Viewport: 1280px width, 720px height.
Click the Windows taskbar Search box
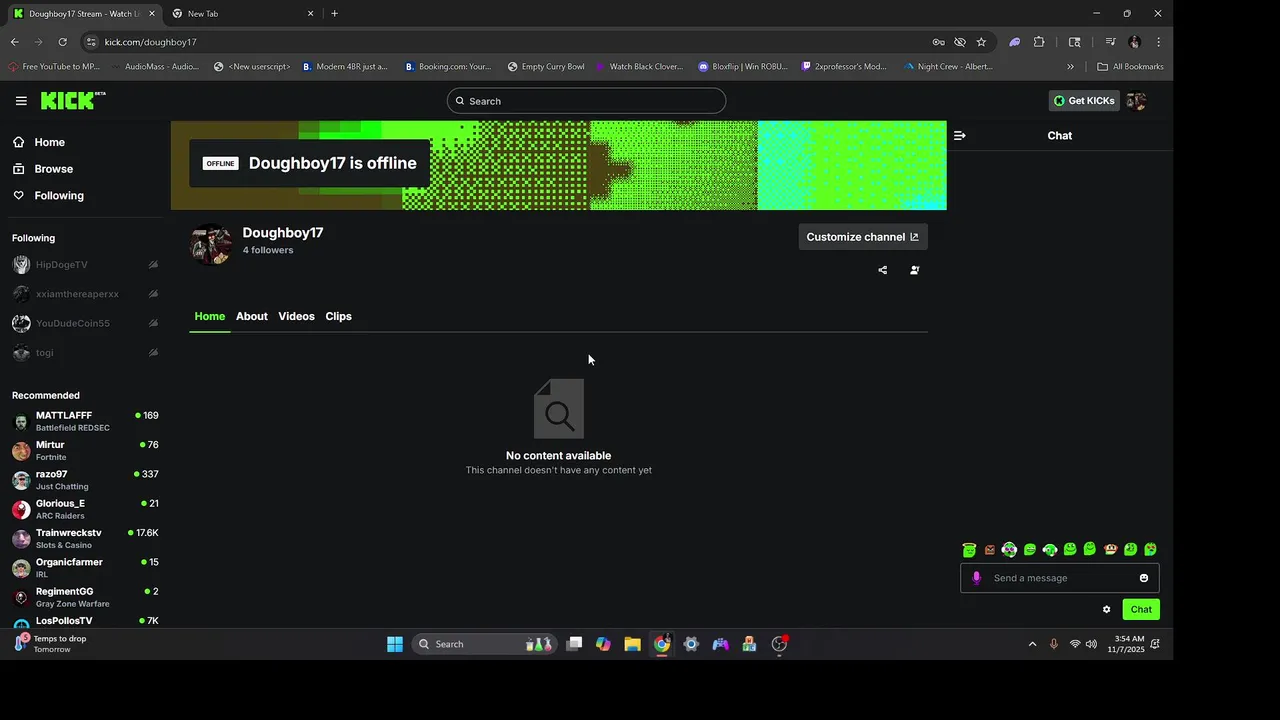pyautogui.click(x=483, y=644)
